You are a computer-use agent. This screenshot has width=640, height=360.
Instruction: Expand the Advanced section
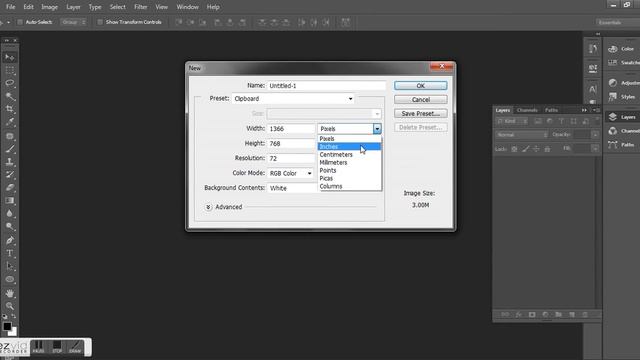click(x=208, y=207)
